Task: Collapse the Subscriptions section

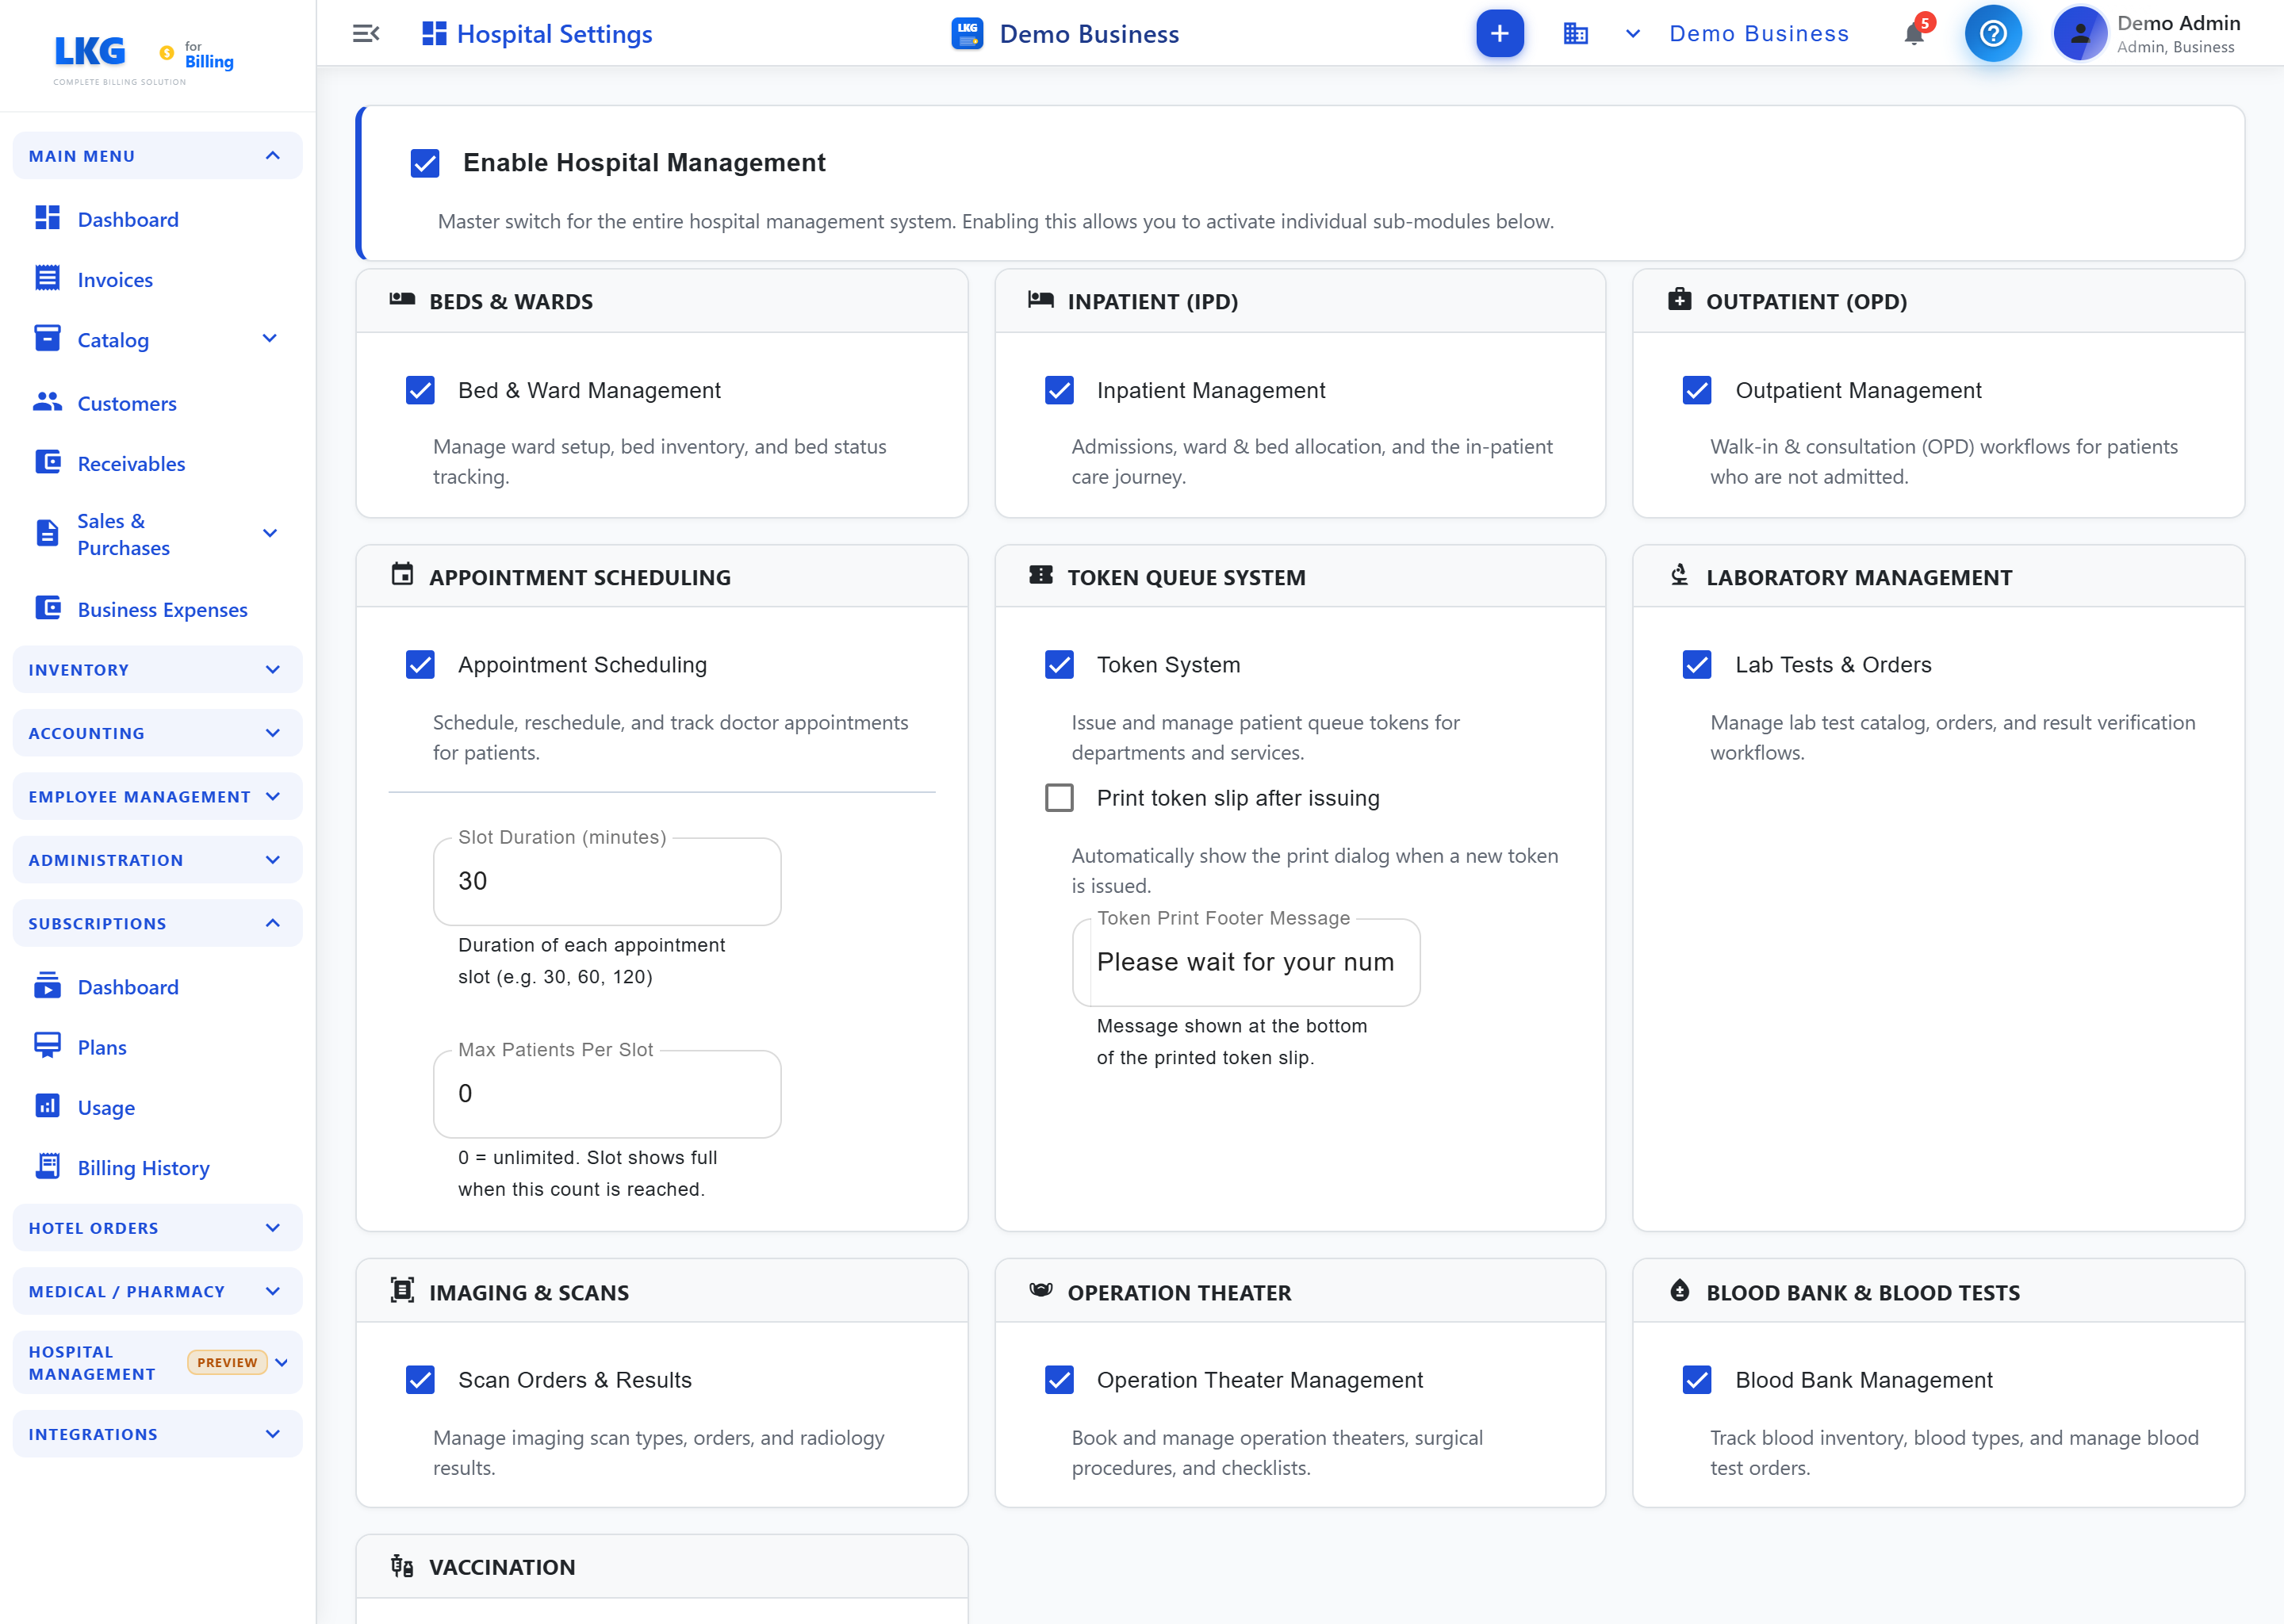Action: pyautogui.click(x=157, y=923)
